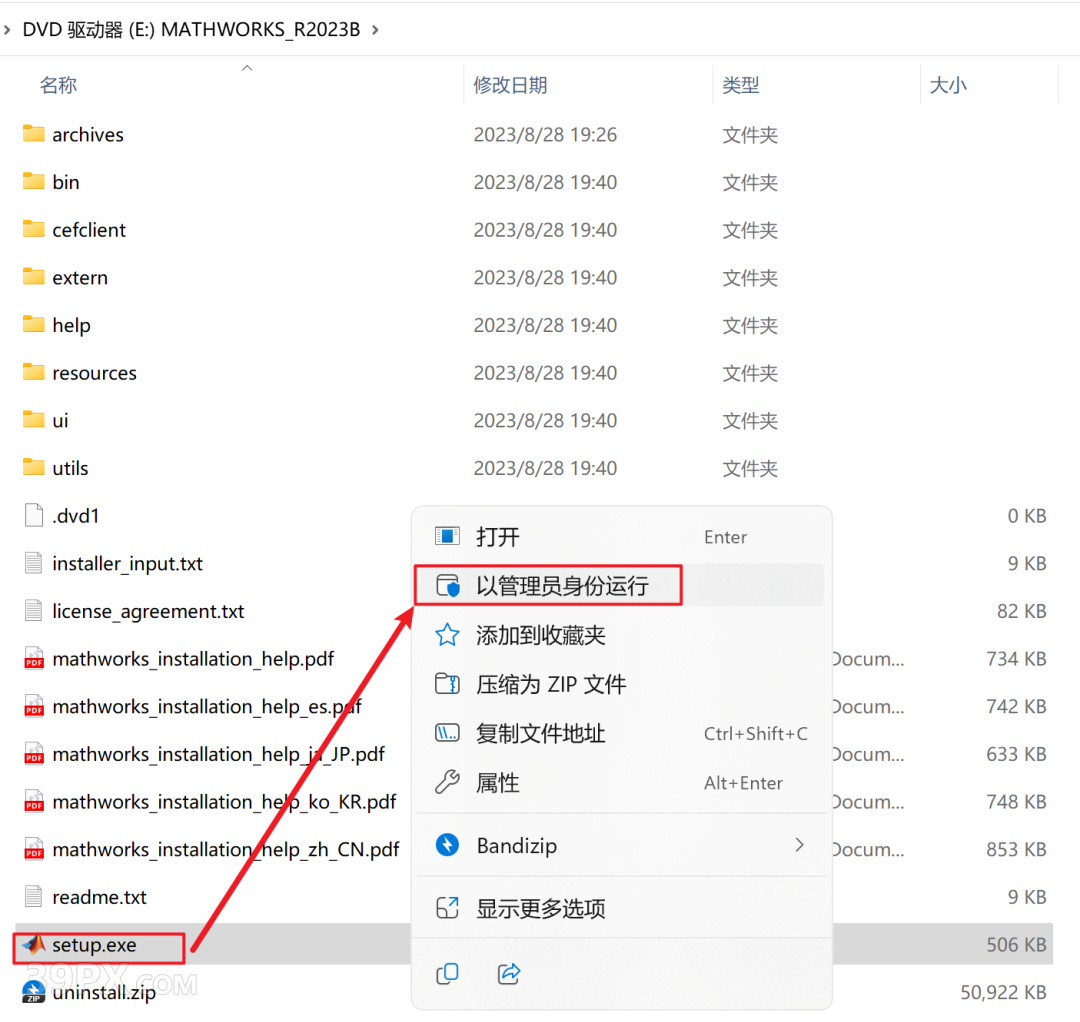Click the mathworks_installation_help_ja_JP.pdf PDF icon
The height and width of the screenshot is (1022, 1080).
[x=34, y=753]
